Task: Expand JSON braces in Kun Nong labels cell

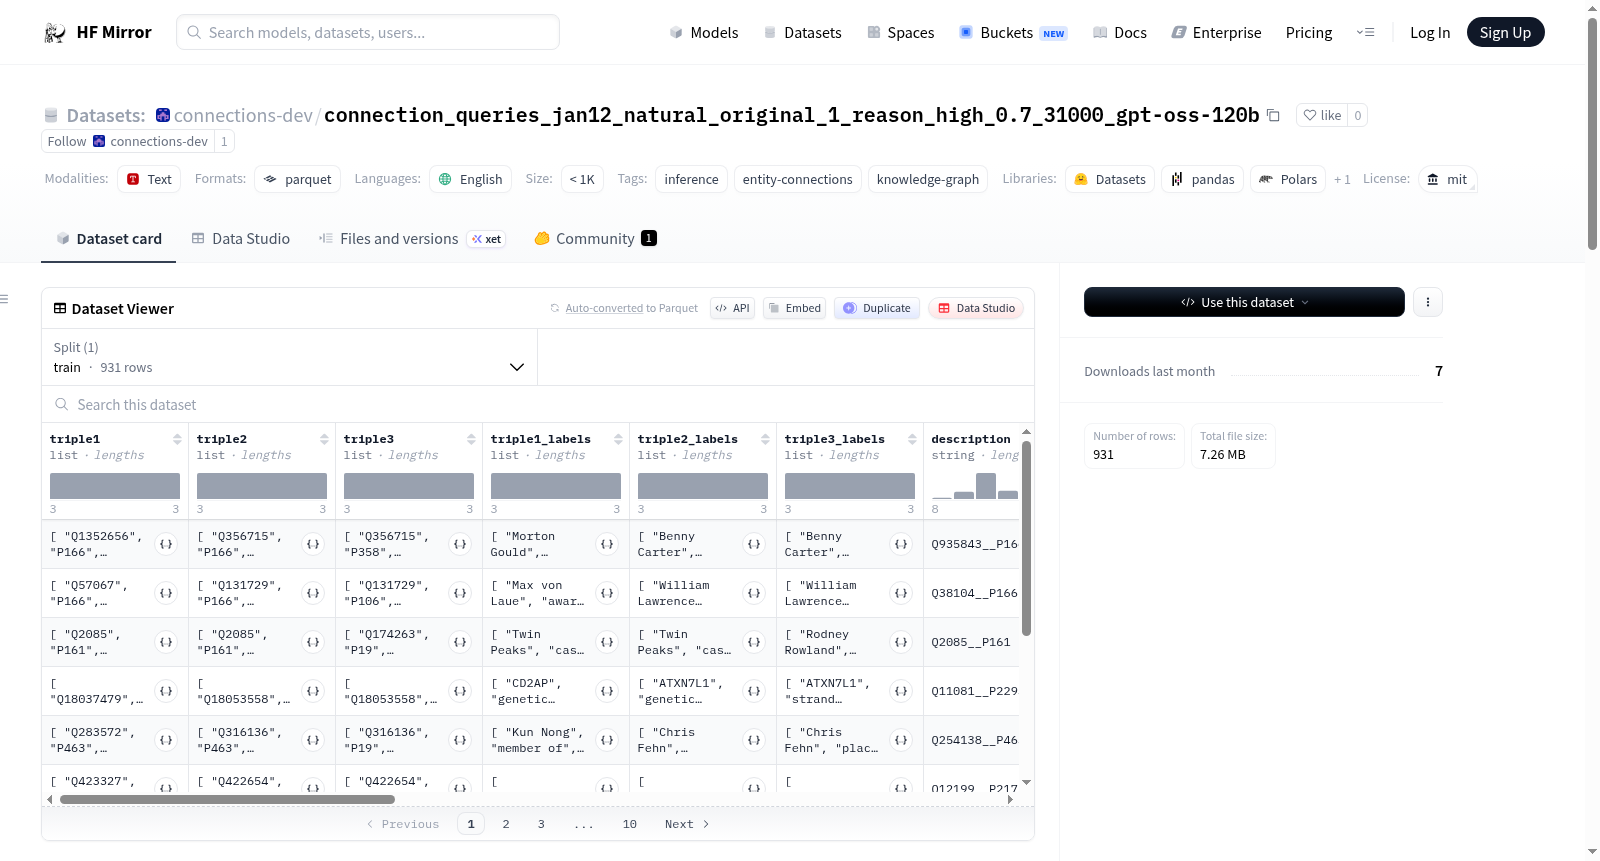Action: click(x=607, y=740)
